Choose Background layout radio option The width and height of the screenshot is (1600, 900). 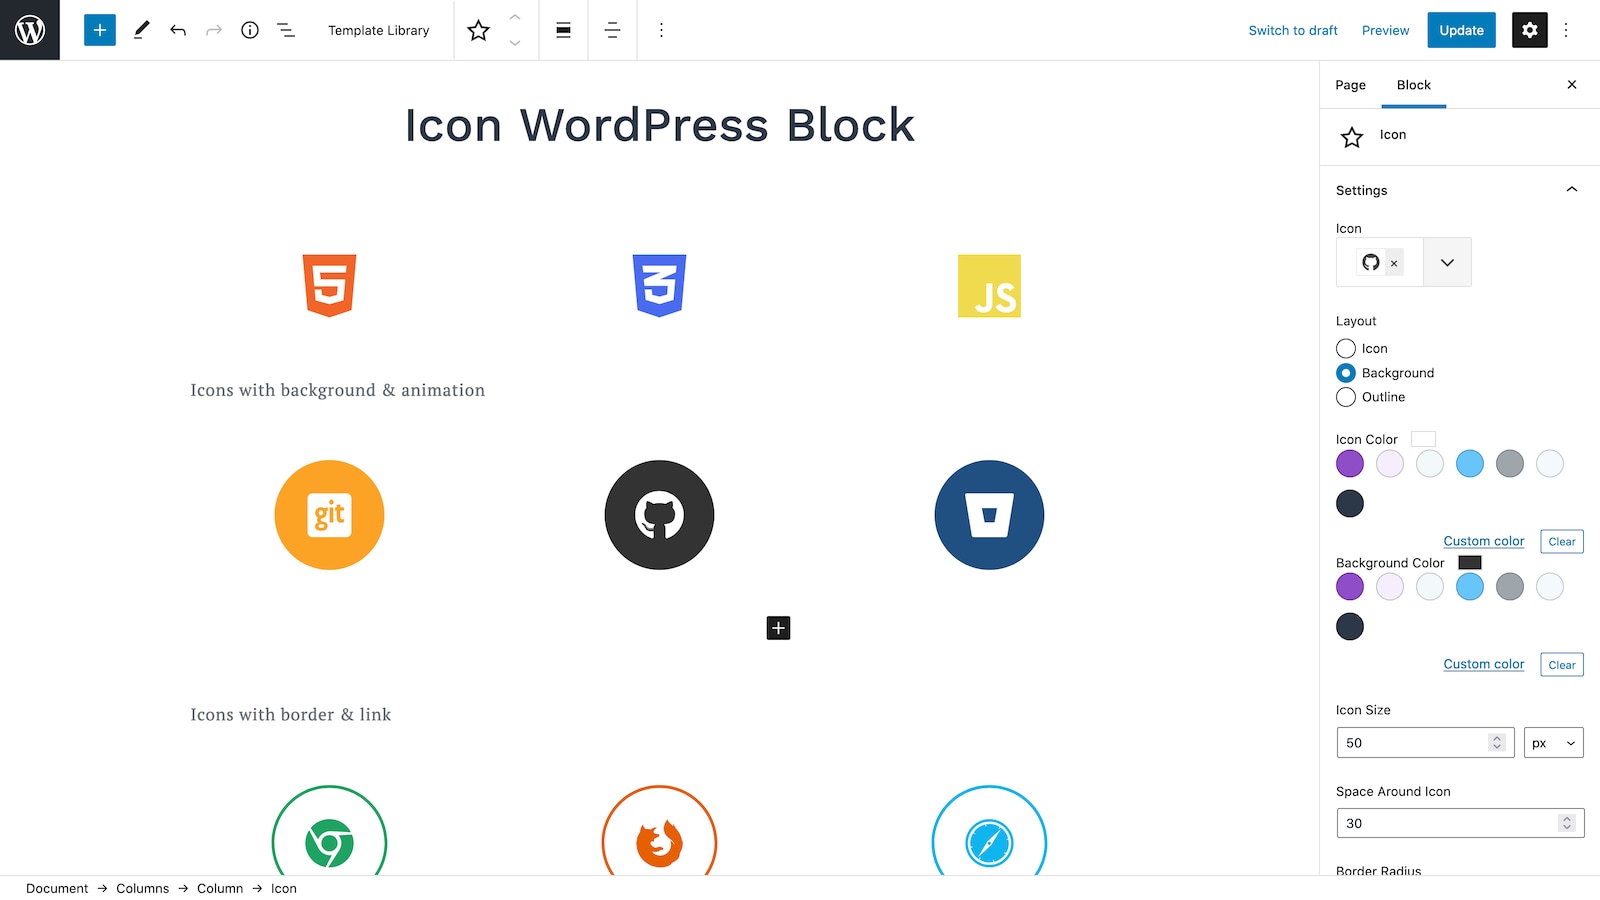pyautogui.click(x=1346, y=373)
